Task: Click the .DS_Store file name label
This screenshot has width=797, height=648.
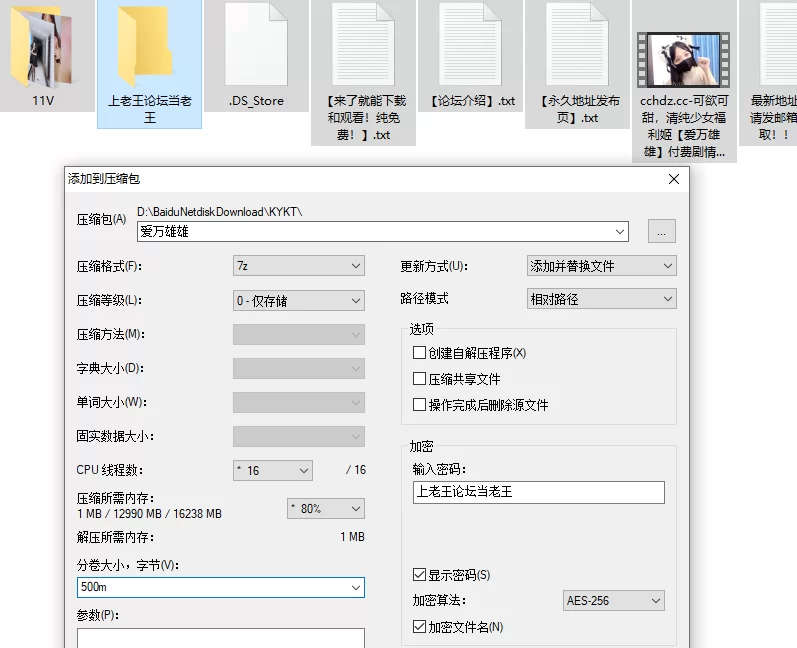Action: (x=256, y=101)
